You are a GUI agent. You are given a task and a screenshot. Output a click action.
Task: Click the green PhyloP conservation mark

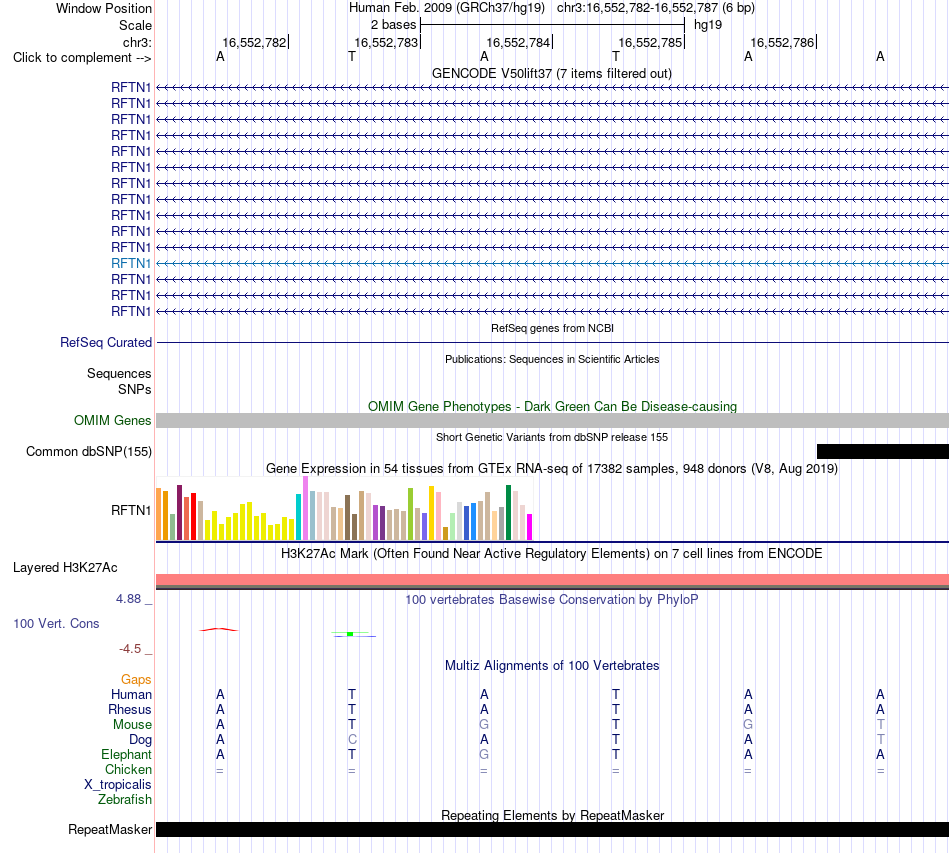coord(350,634)
